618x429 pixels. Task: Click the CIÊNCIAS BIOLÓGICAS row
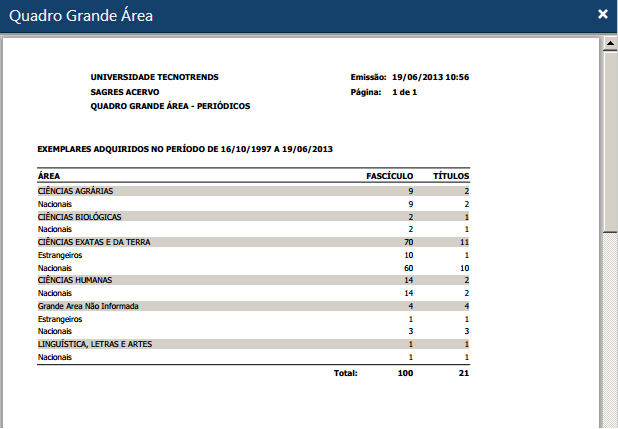coord(79,216)
